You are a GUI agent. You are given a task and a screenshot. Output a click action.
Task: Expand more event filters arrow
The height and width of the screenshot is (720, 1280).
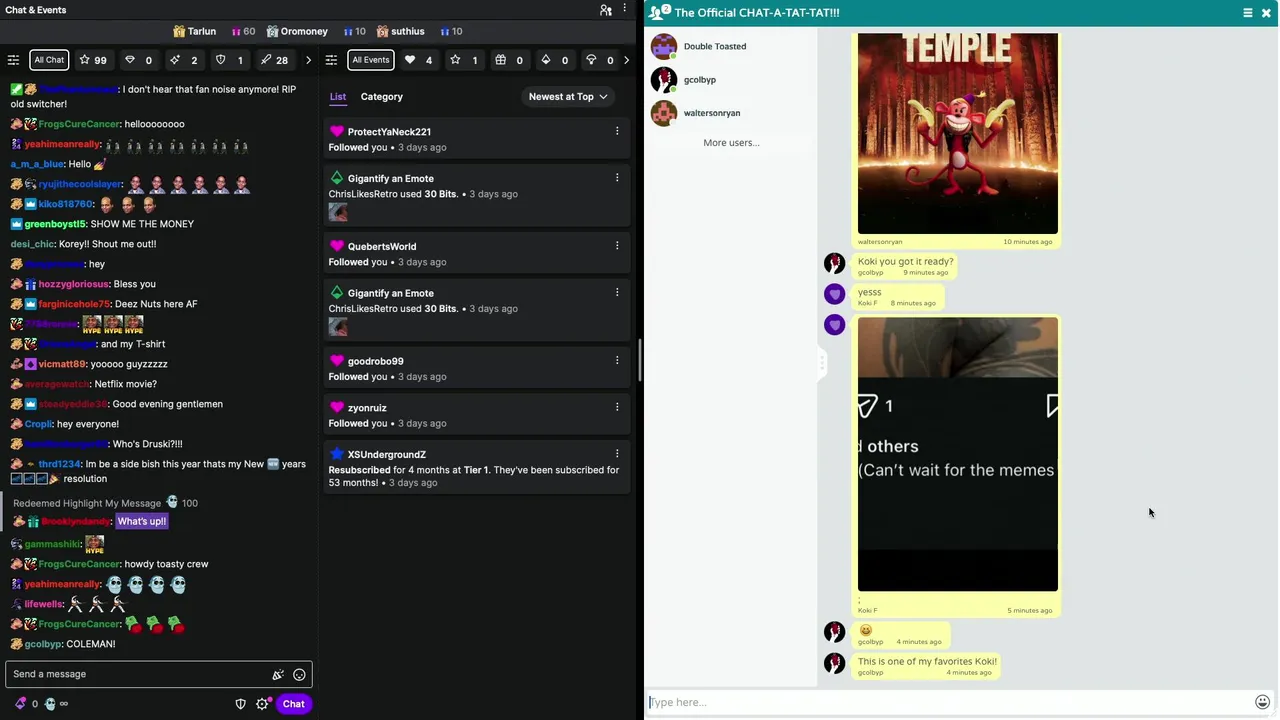626,60
